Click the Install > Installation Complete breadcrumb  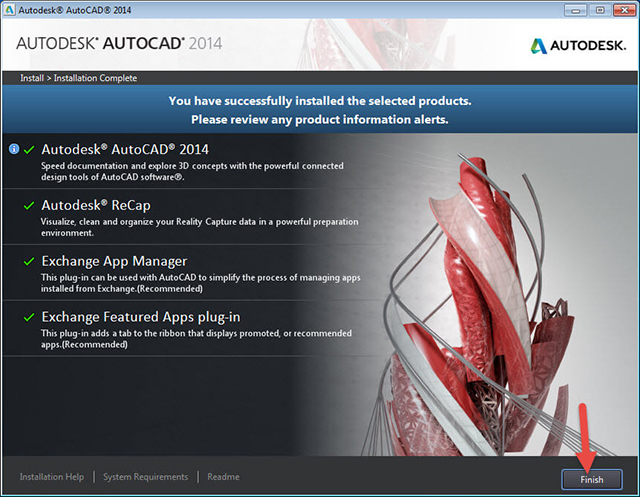coord(79,78)
